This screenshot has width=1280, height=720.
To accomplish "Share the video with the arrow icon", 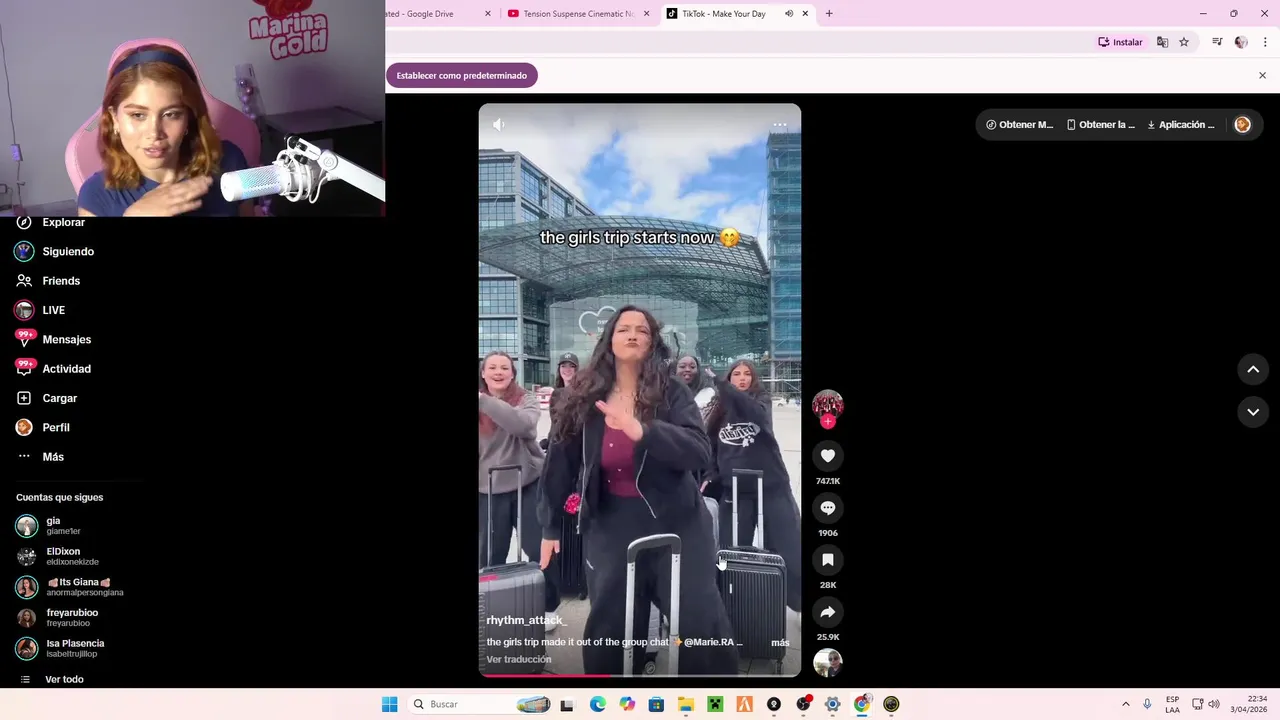I will (x=827, y=612).
